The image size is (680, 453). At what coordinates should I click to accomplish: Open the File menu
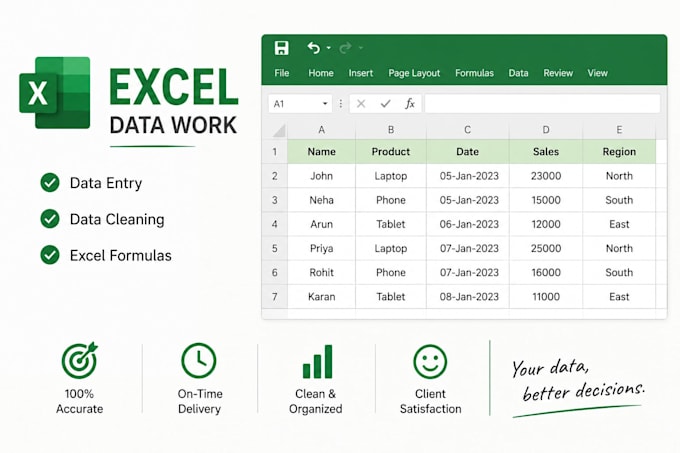[281, 73]
